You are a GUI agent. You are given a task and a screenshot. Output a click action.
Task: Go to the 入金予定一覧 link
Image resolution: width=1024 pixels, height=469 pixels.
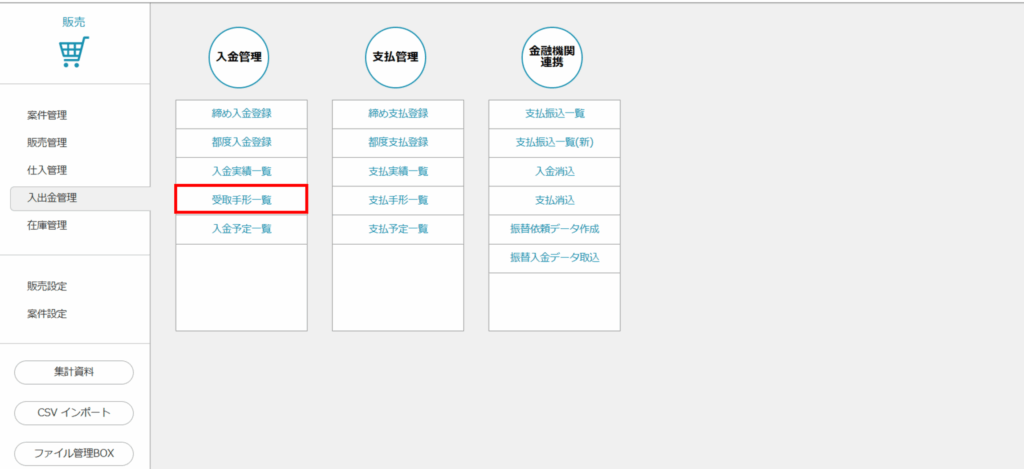[x=241, y=229]
